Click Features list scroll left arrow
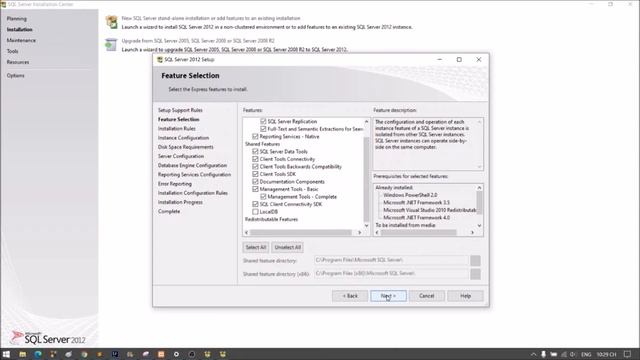 click(246, 233)
